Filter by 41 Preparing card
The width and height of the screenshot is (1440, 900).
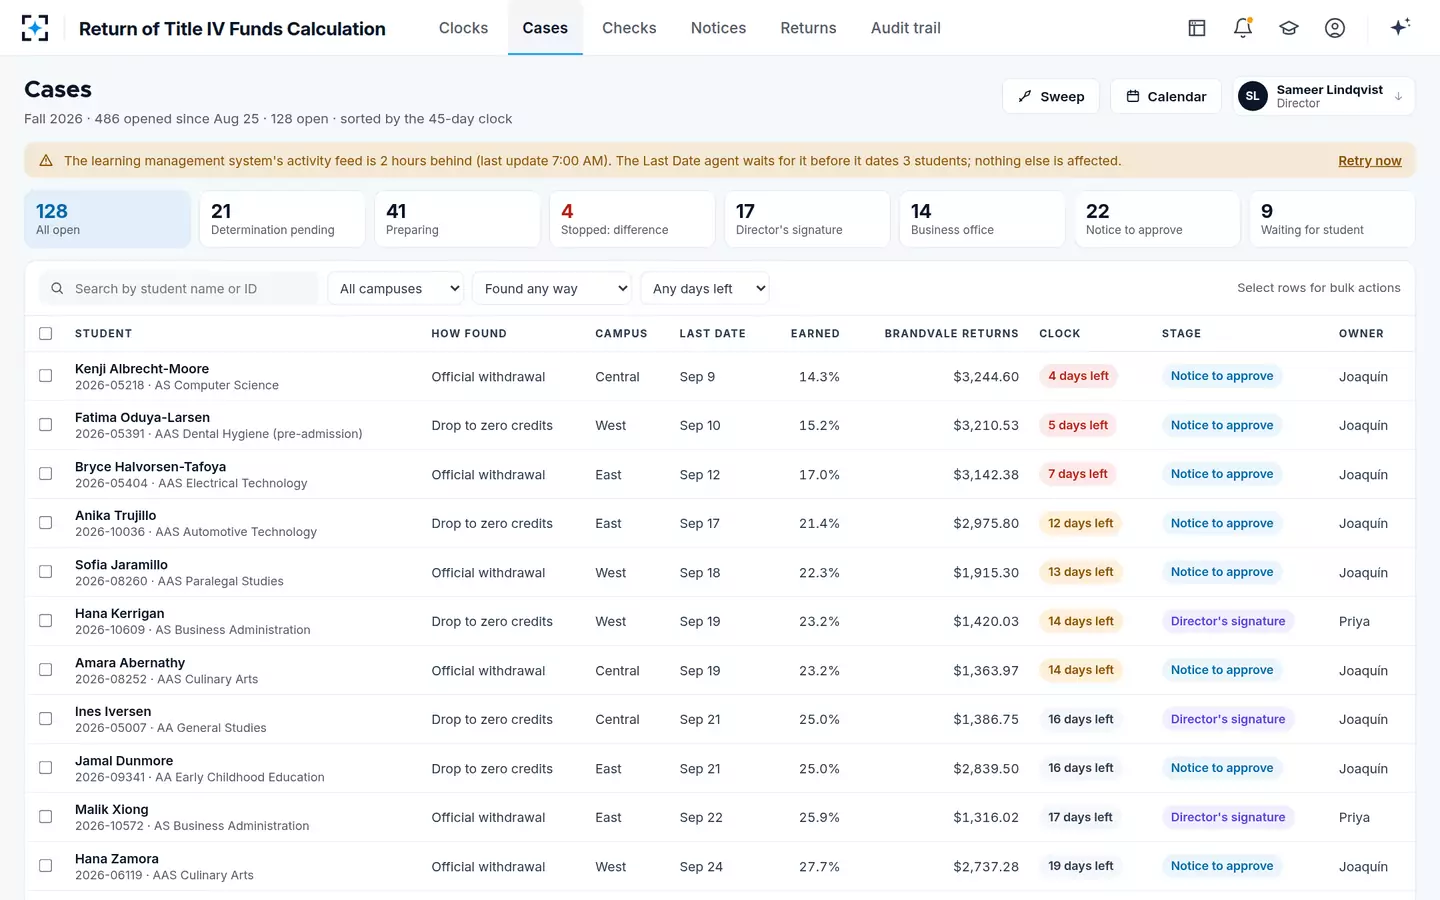point(457,219)
